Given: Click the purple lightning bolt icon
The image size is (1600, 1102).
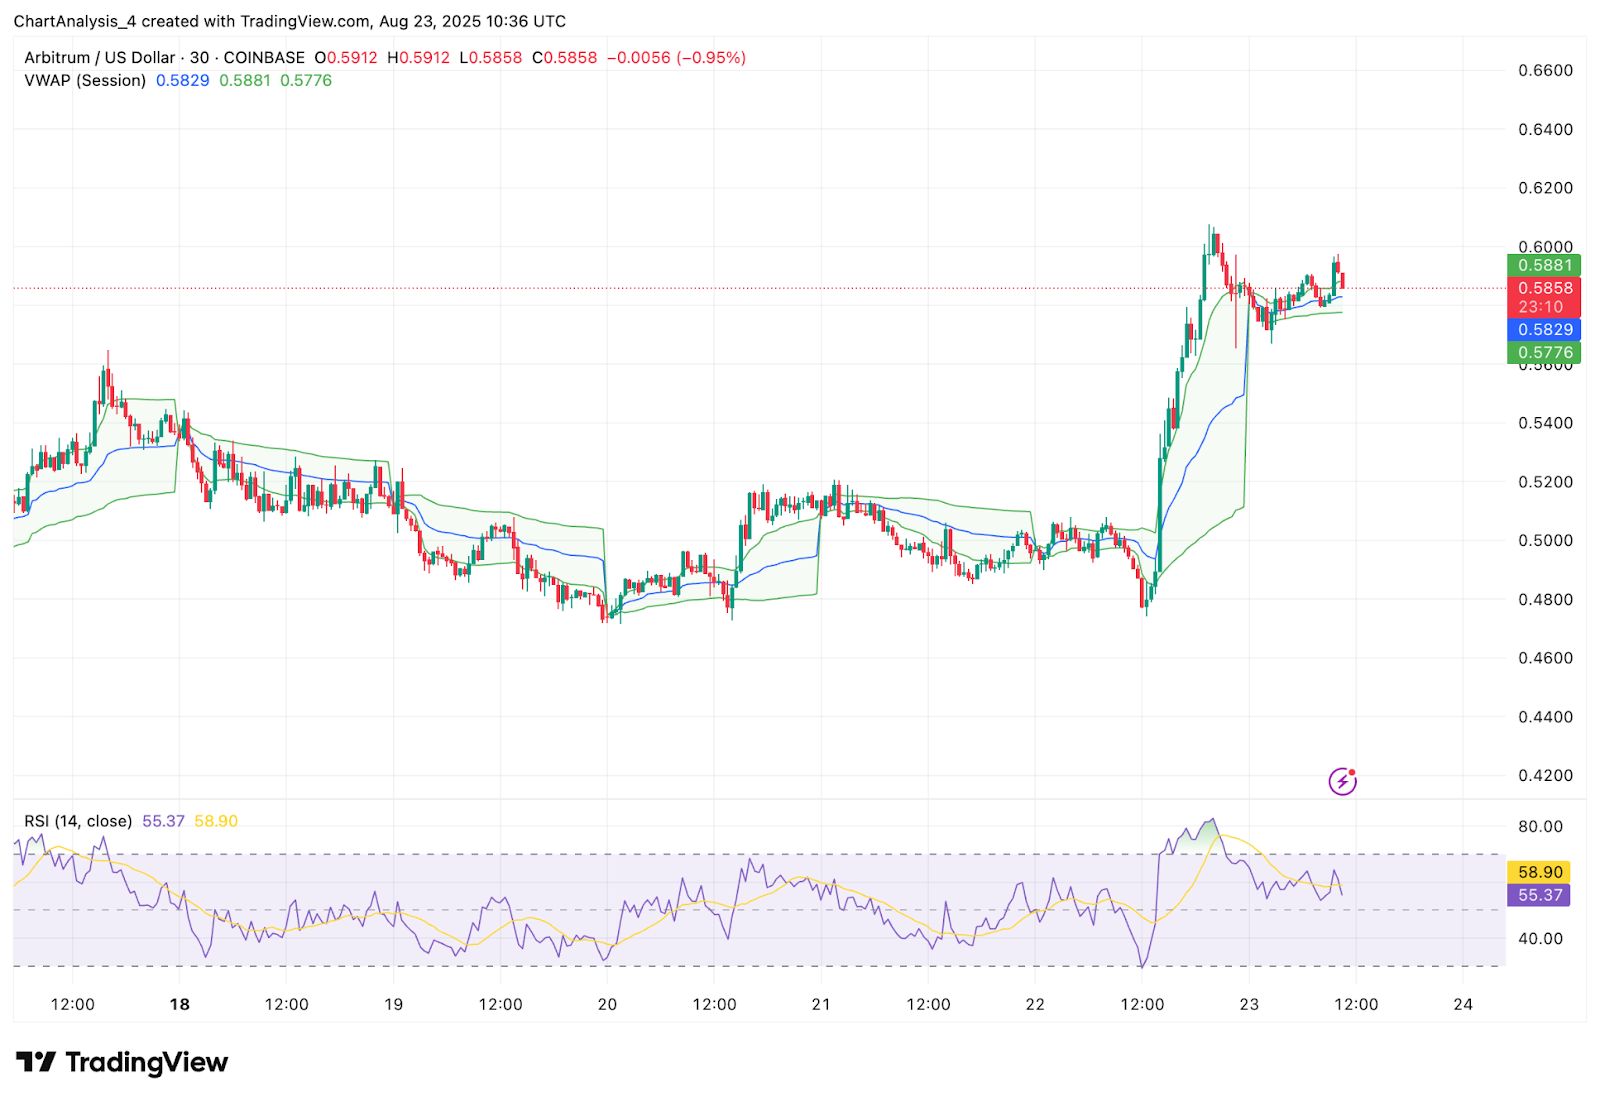Looking at the screenshot, I should click(x=1342, y=781).
